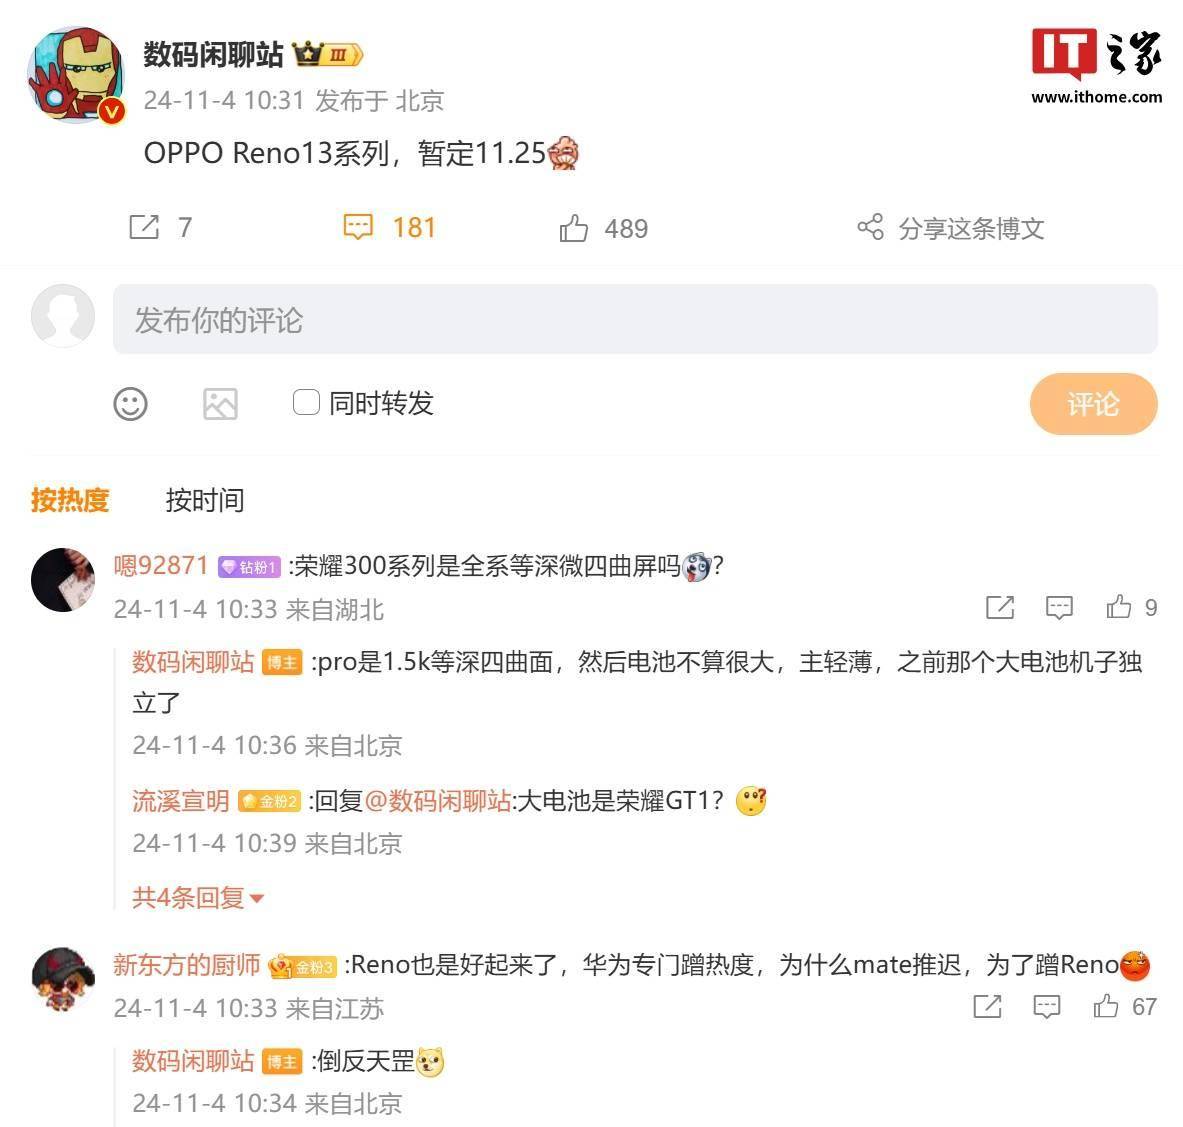The image size is (1183, 1127).
Task: Select the 按热度 sorting tab
Action: pos(70,500)
